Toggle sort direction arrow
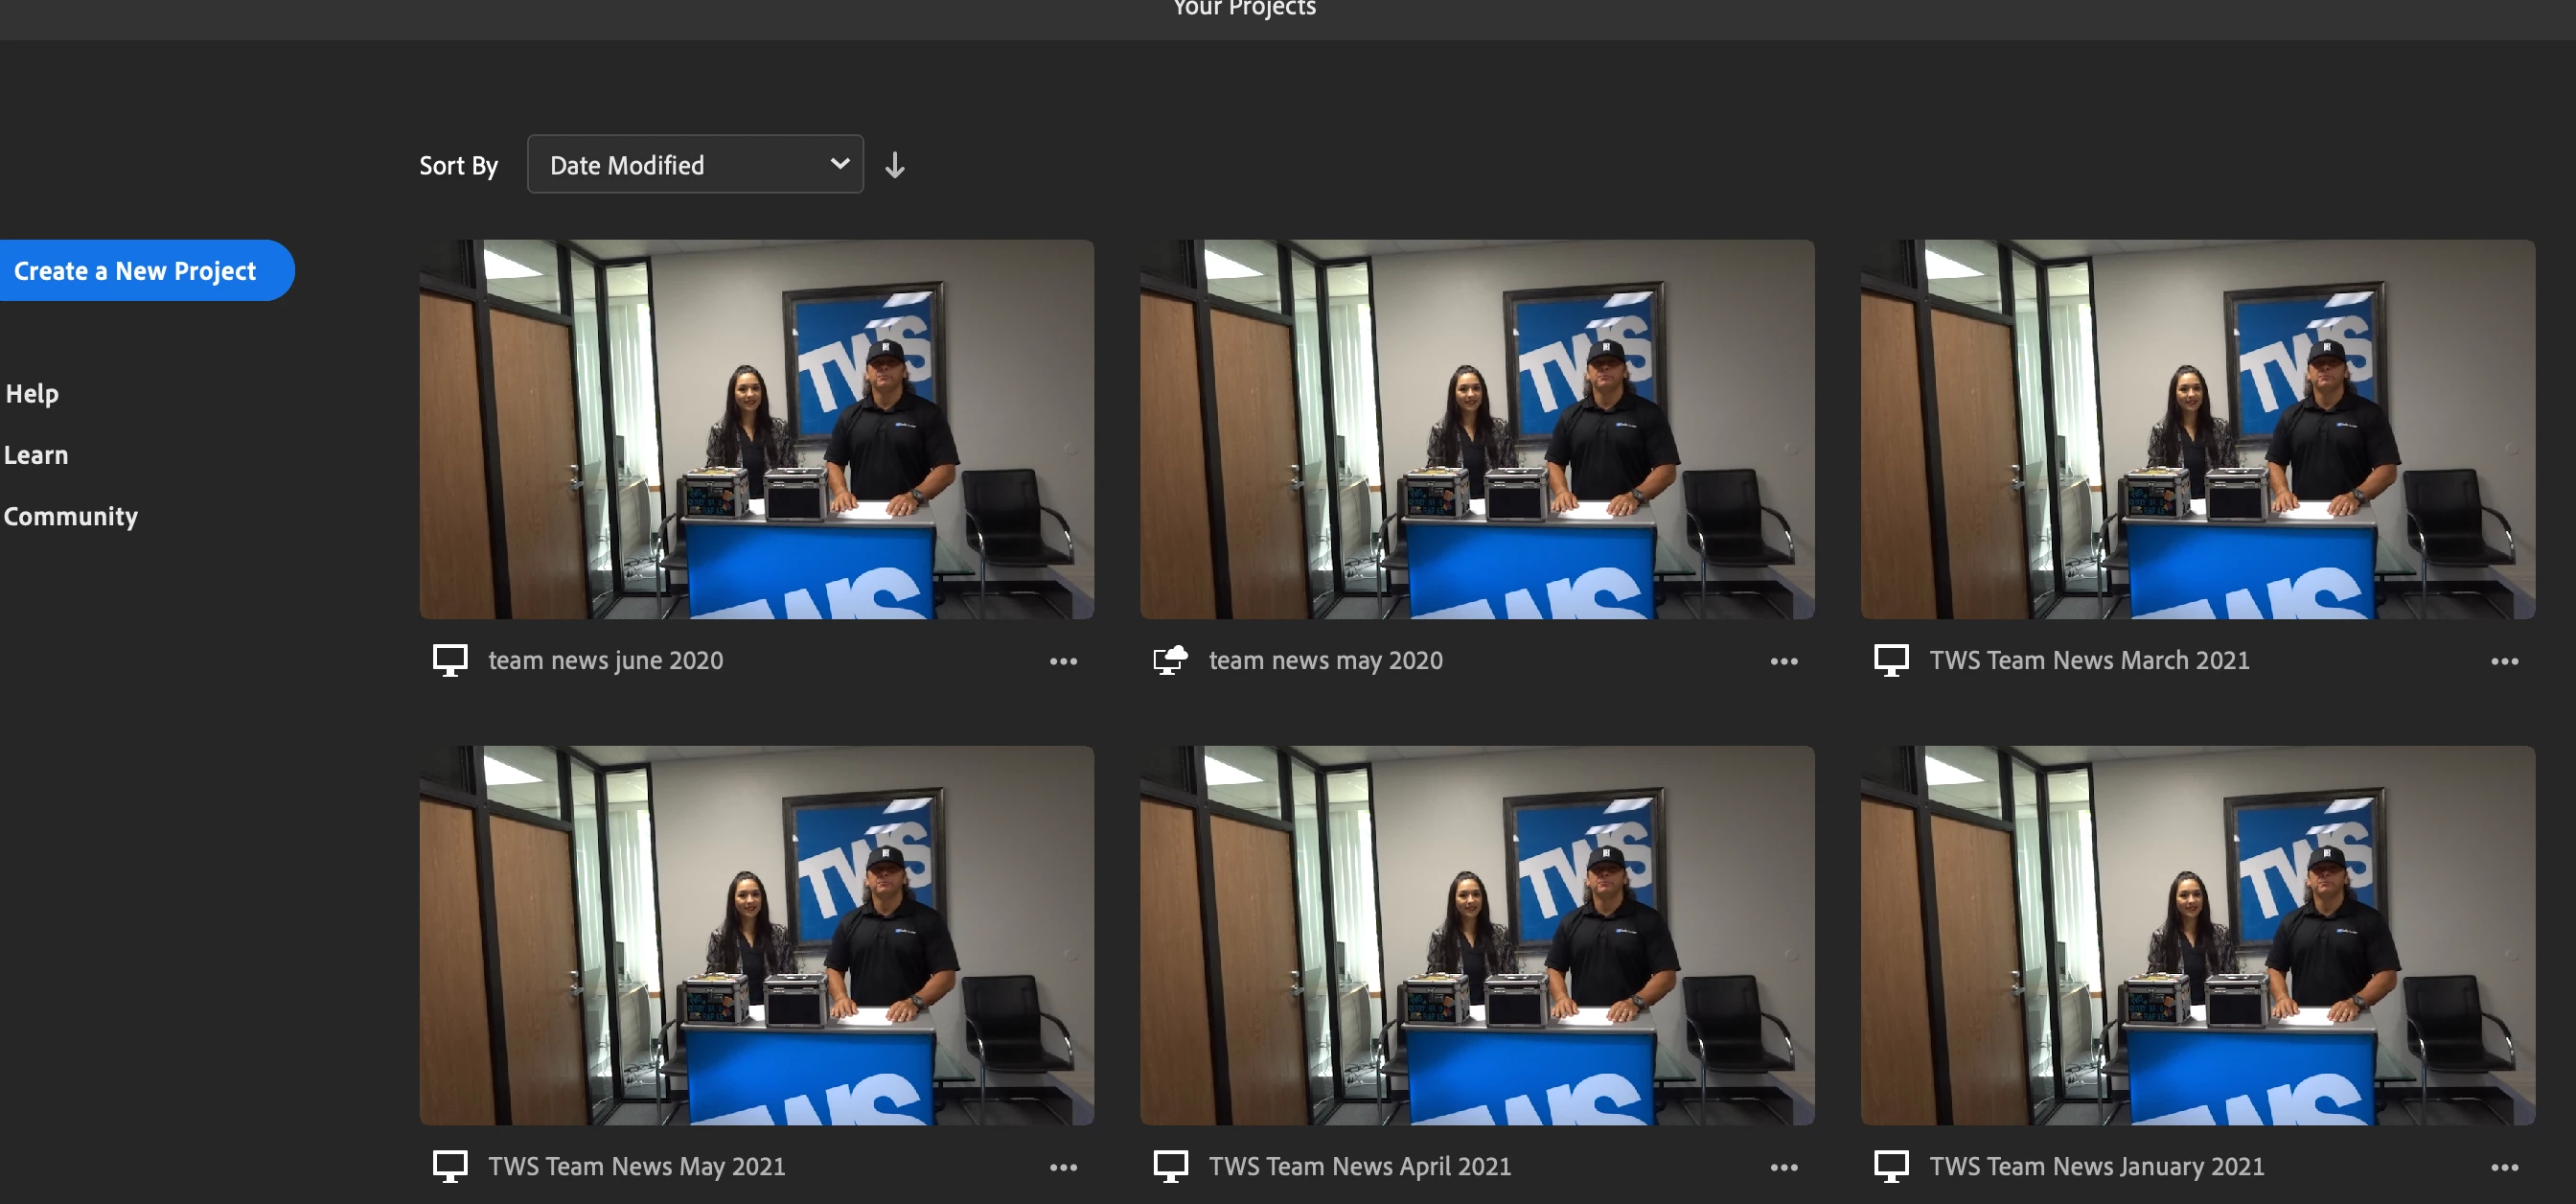The image size is (2576, 1204). click(895, 165)
